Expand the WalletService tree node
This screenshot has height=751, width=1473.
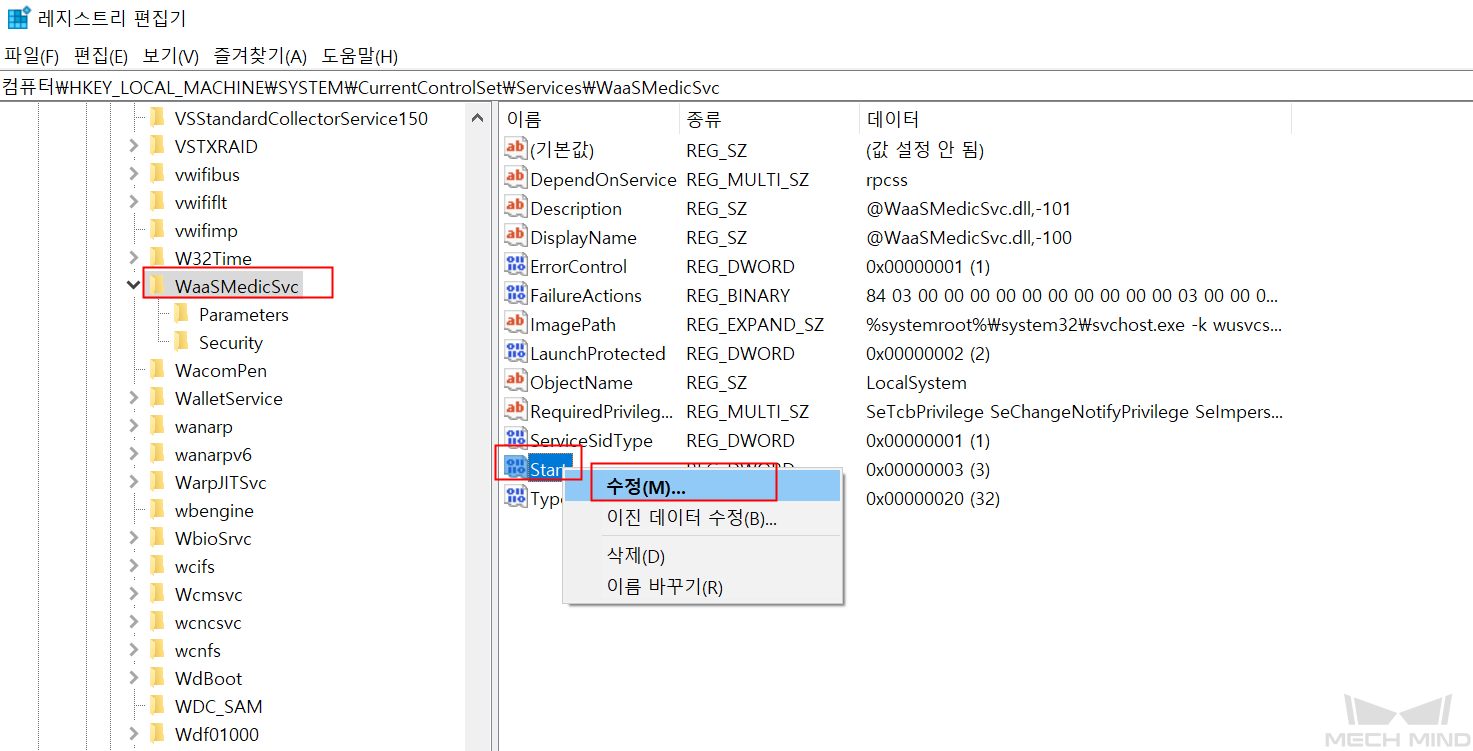point(133,398)
